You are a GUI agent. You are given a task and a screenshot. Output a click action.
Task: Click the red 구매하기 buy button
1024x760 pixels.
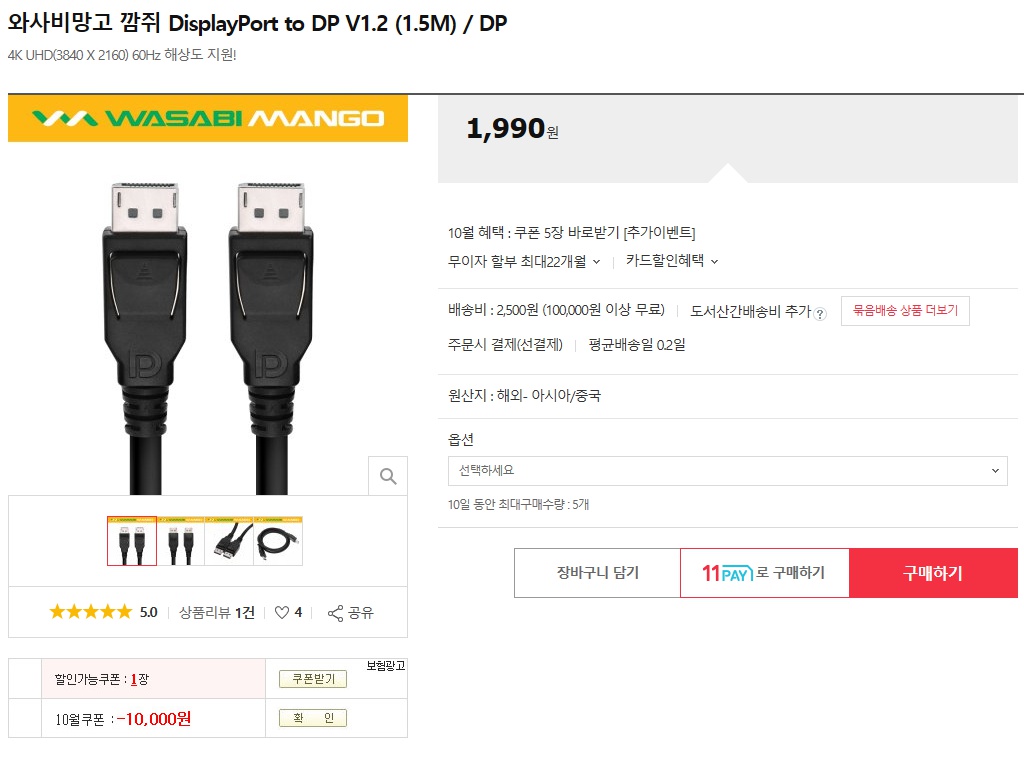coord(933,573)
